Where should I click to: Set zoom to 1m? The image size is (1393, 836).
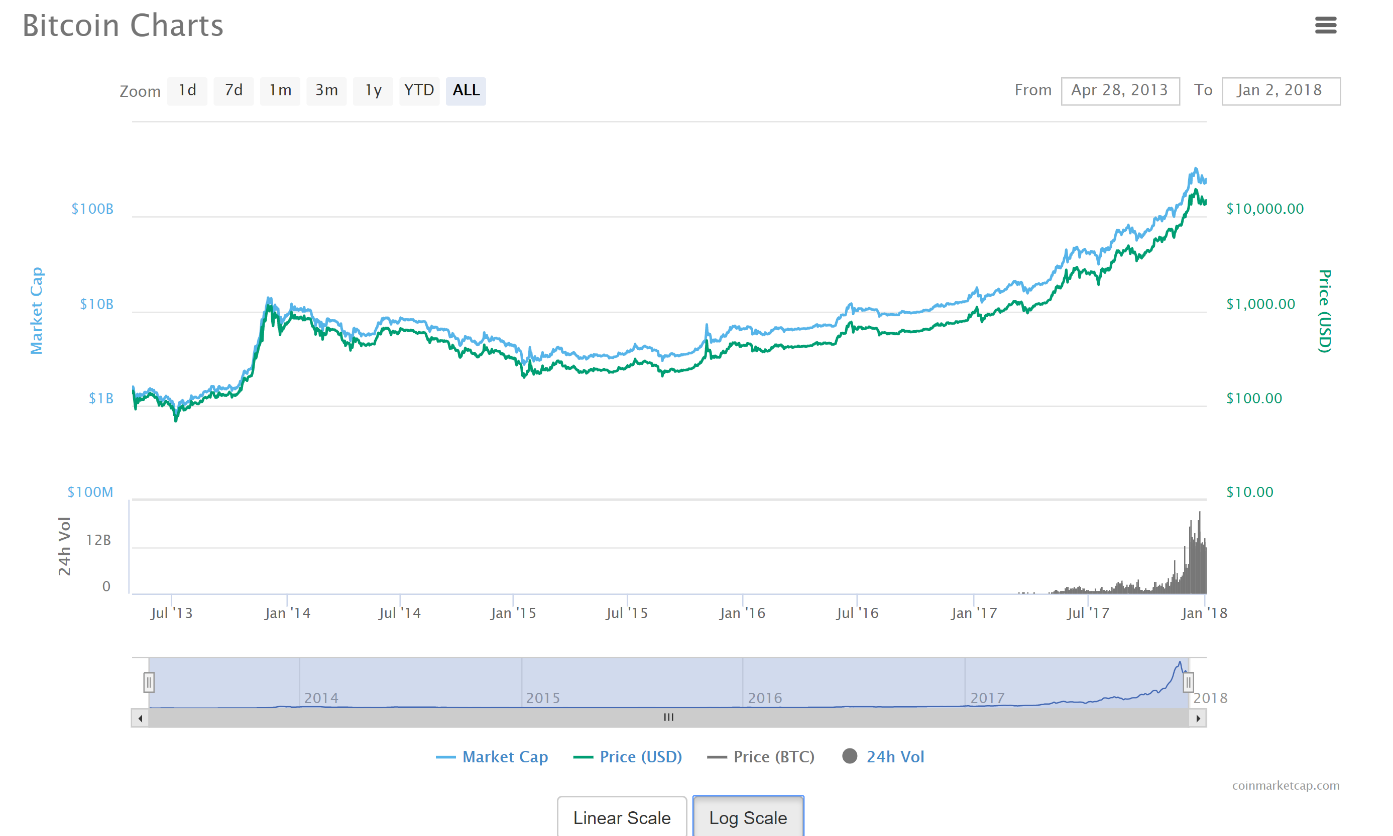(280, 90)
